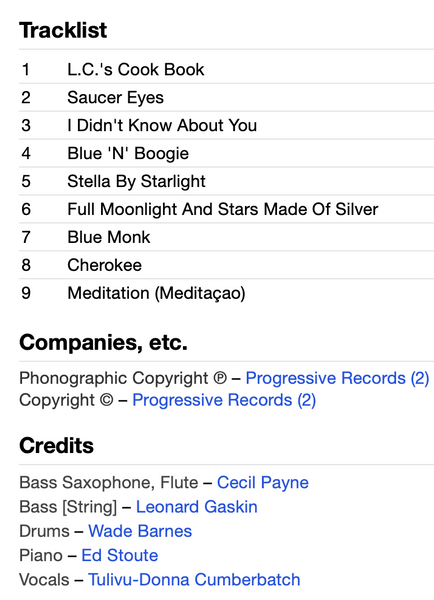Select track I Didn't Know About You
This screenshot has width=434, height=600.
pyautogui.click(x=162, y=125)
